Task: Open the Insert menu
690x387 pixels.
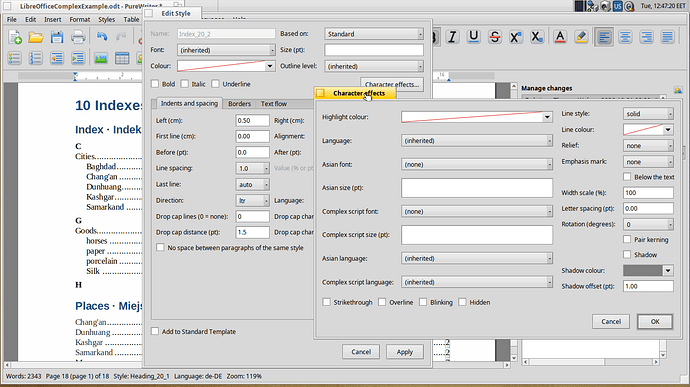Action: (x=53, y=19)
